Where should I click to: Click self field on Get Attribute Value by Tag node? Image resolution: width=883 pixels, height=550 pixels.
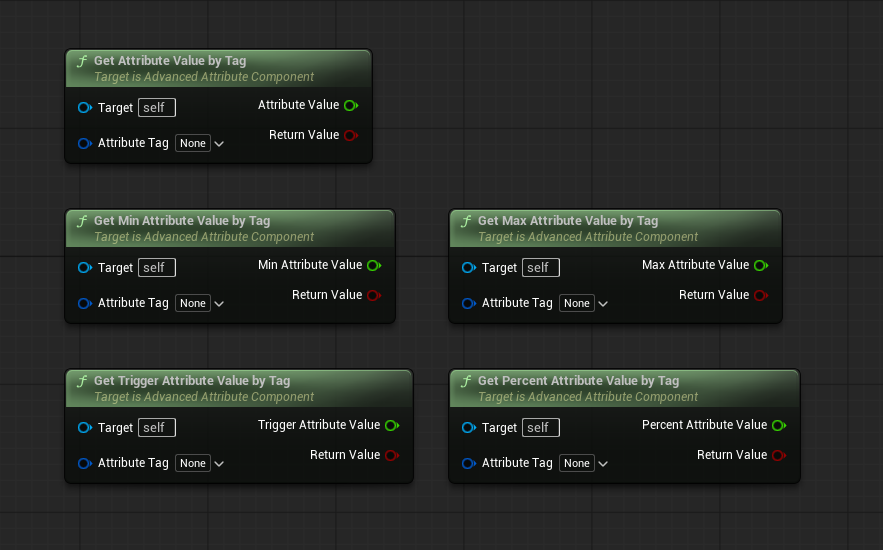click(x=157, y=108)
